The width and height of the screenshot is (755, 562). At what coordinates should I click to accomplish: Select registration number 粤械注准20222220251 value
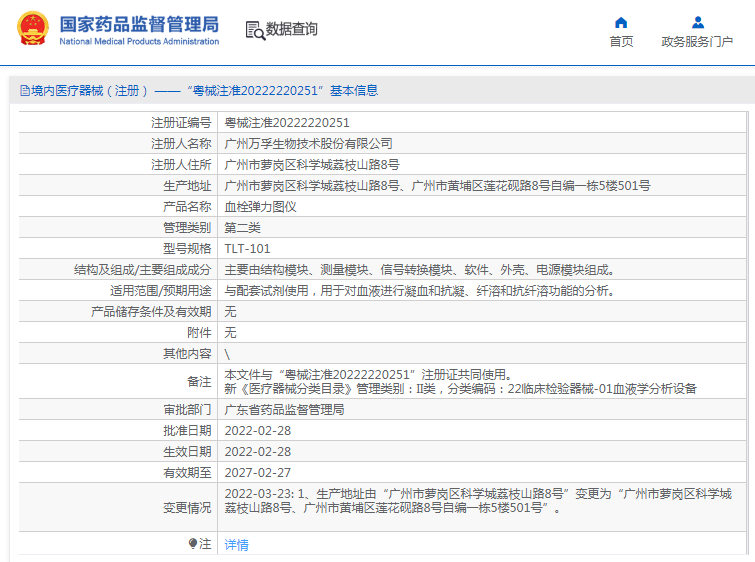point(287,123)
